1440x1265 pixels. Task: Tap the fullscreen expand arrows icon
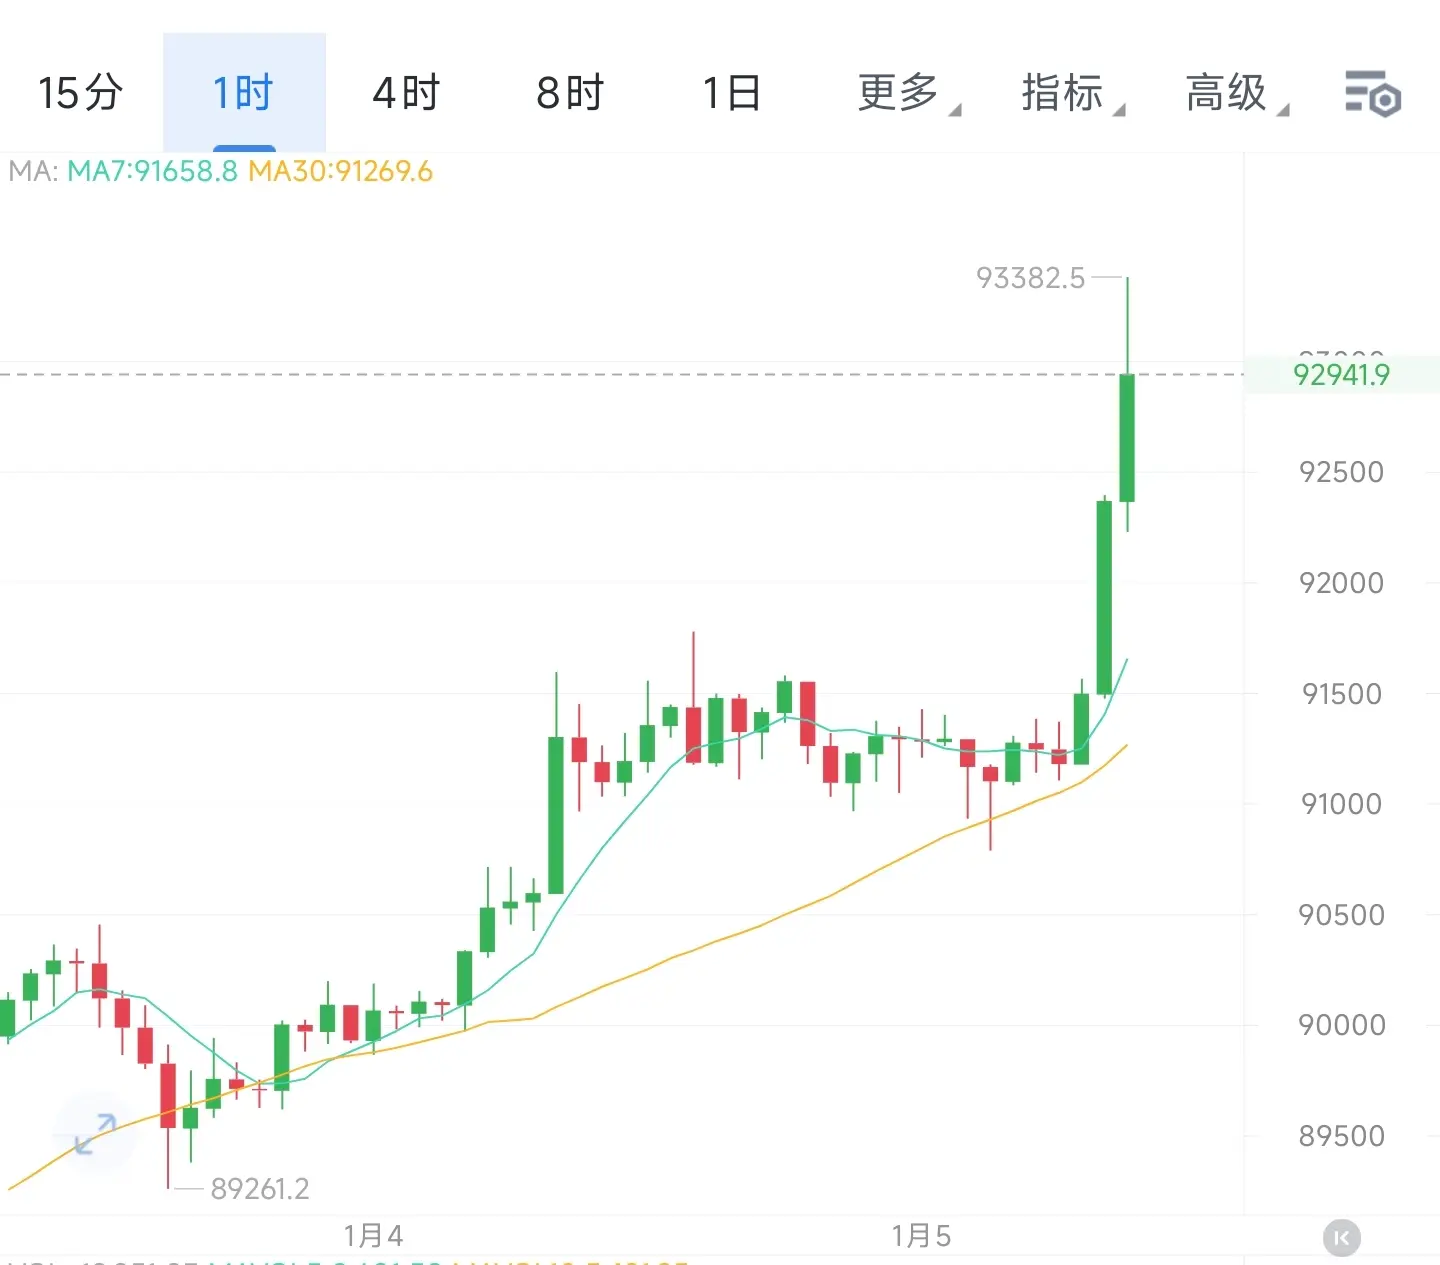(95, 1134)
